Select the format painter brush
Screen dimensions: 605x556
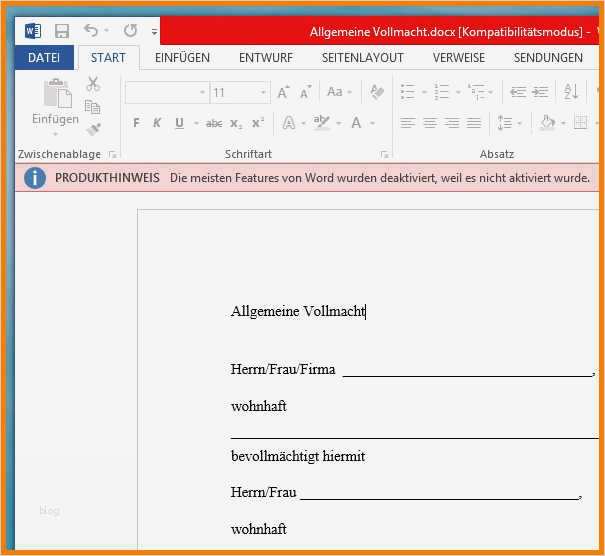point(93,129)
